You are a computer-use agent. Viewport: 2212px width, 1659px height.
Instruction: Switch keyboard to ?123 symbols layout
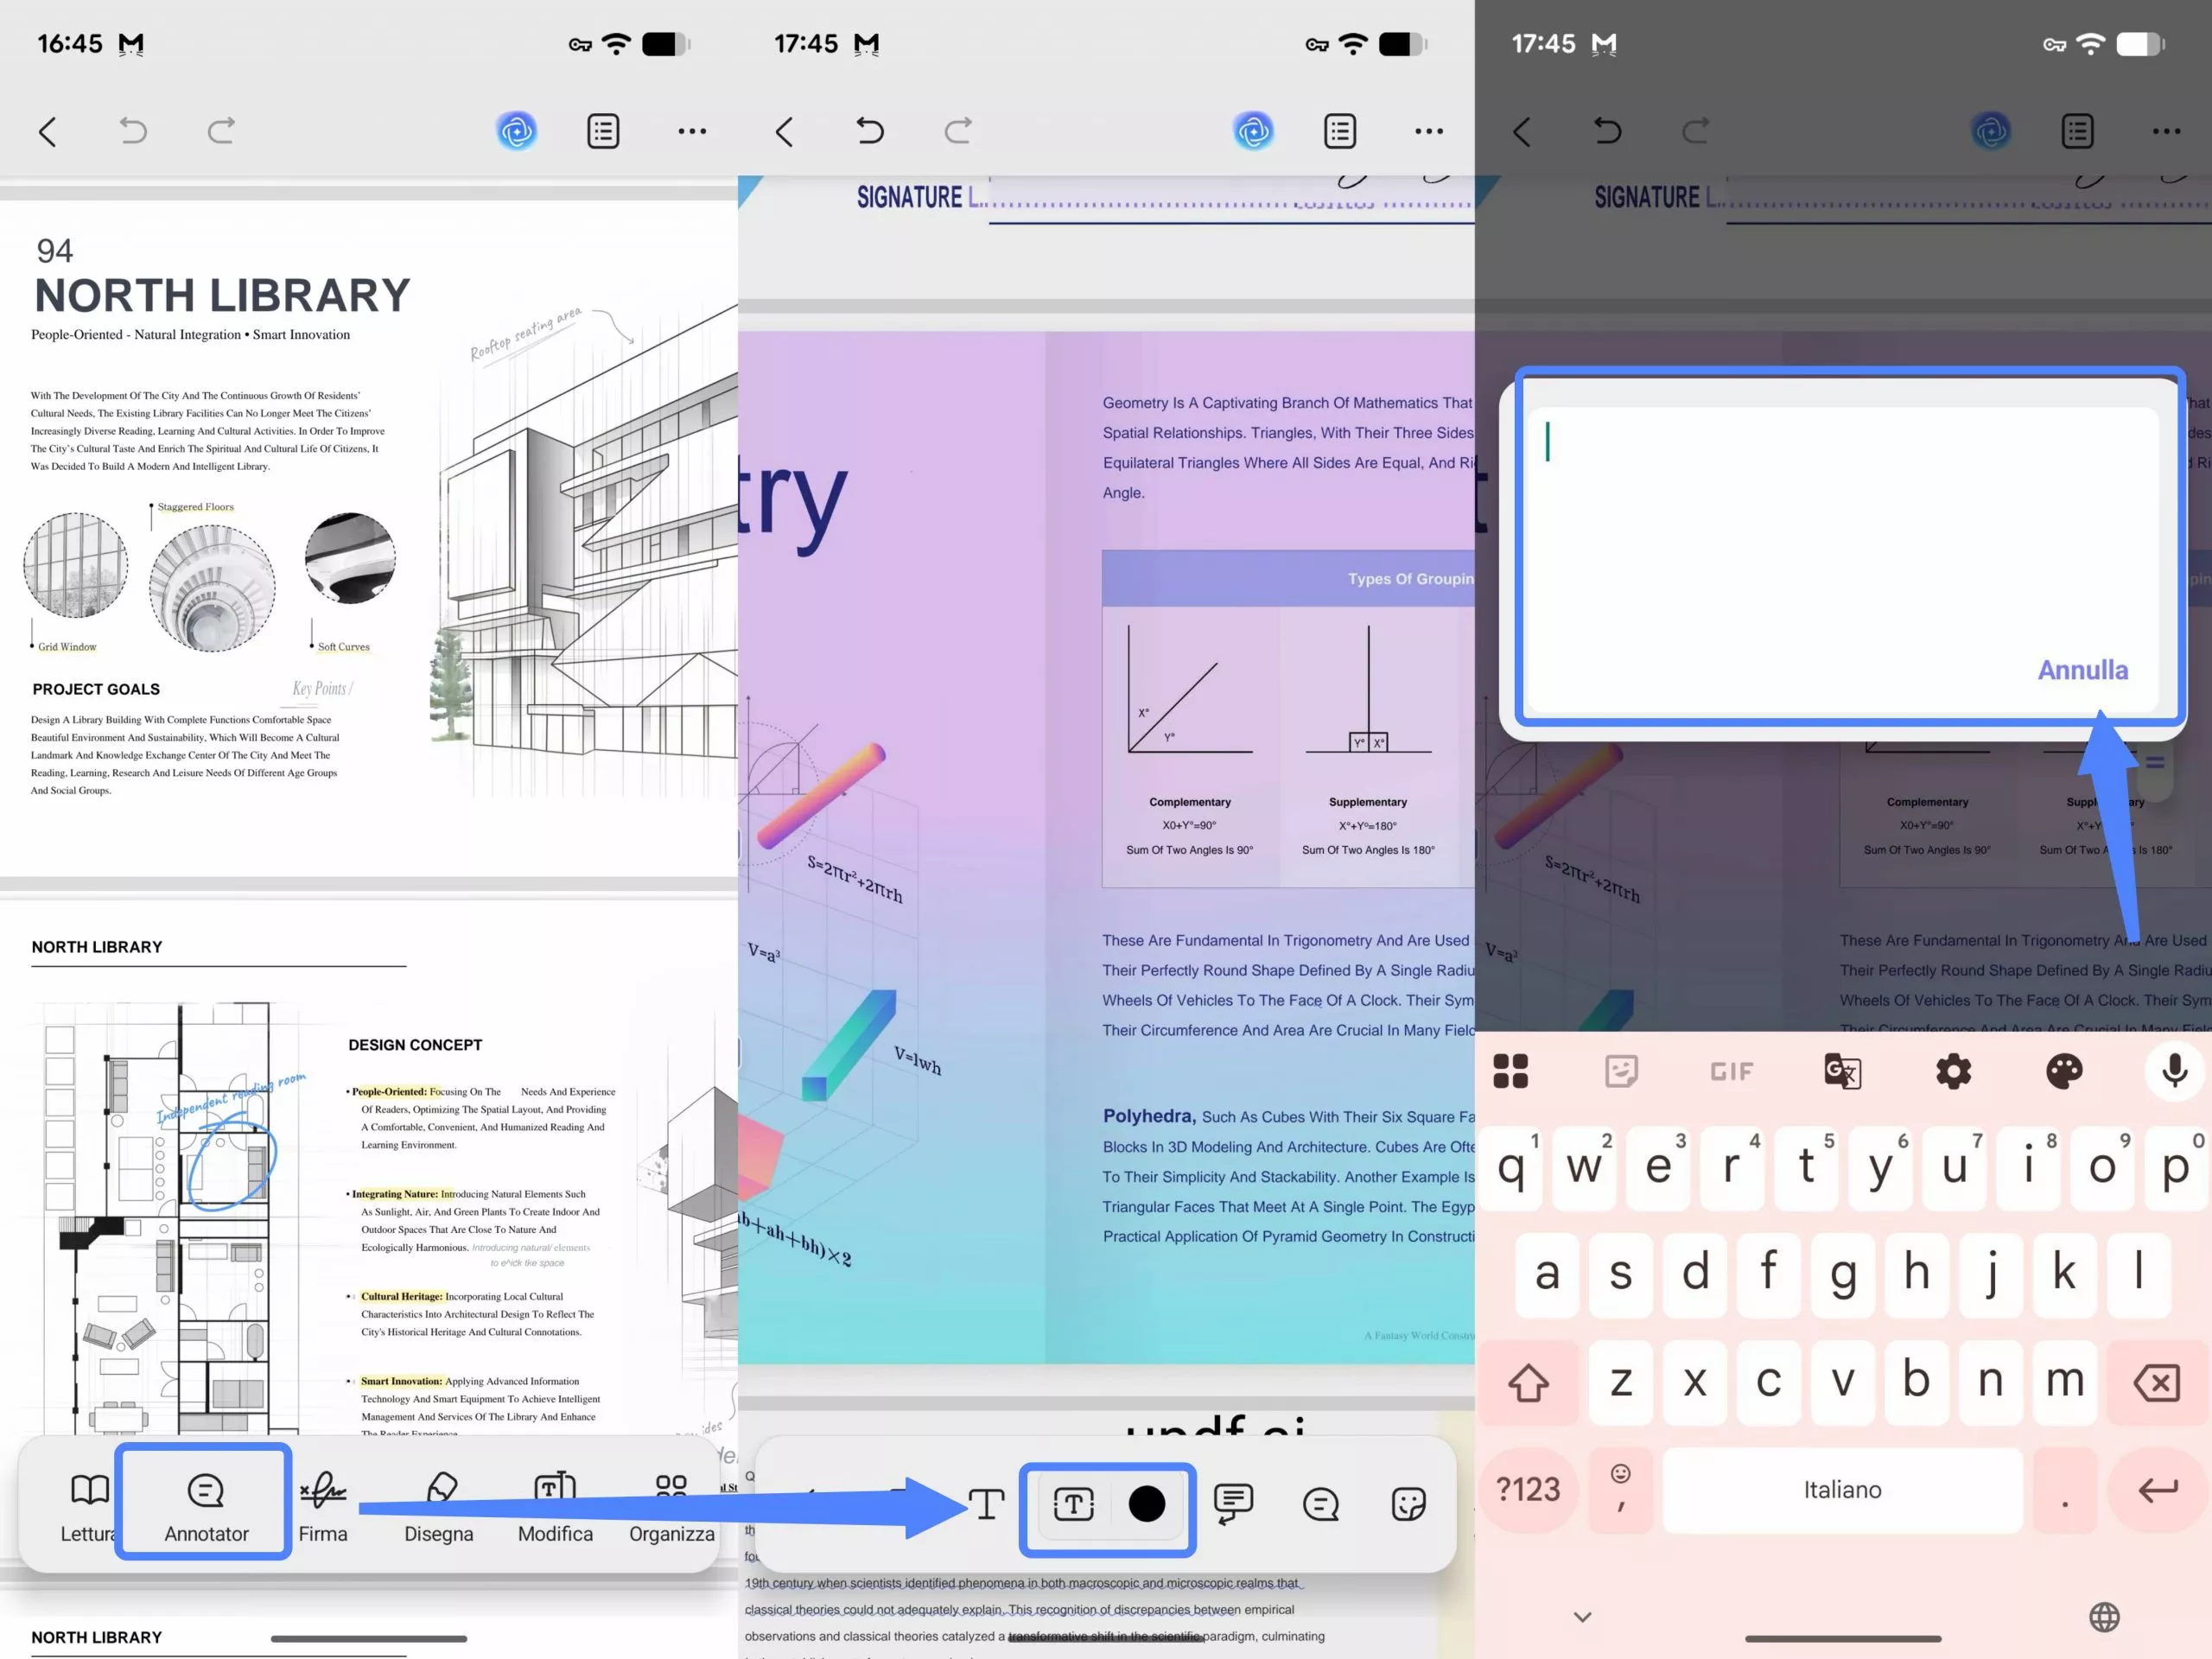1527,1489
